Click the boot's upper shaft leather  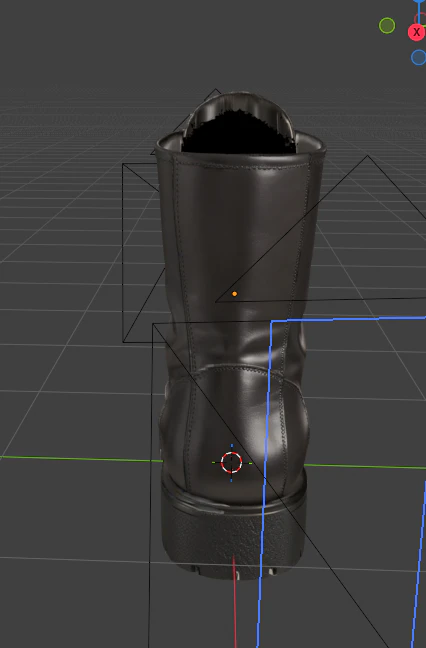(x=238, y=256)
